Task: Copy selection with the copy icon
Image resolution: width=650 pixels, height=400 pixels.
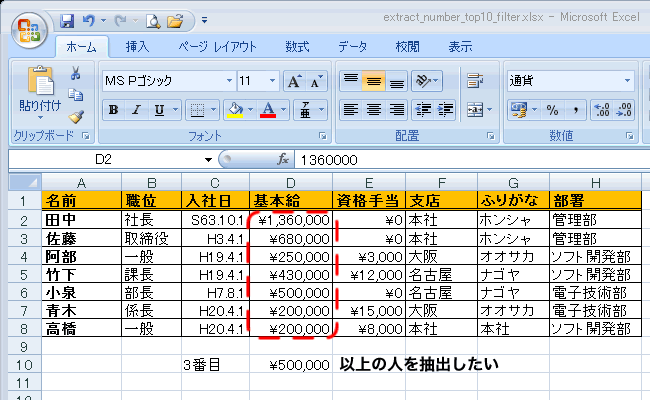Action: [x=75, y=95]
